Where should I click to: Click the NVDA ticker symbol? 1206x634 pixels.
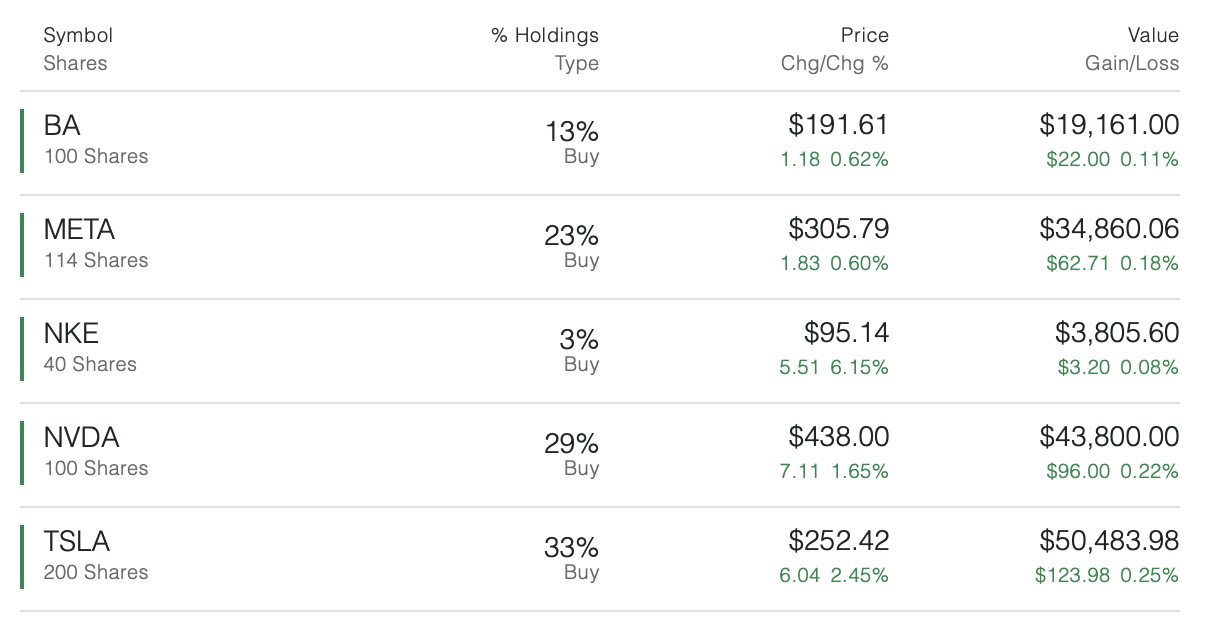81,438
